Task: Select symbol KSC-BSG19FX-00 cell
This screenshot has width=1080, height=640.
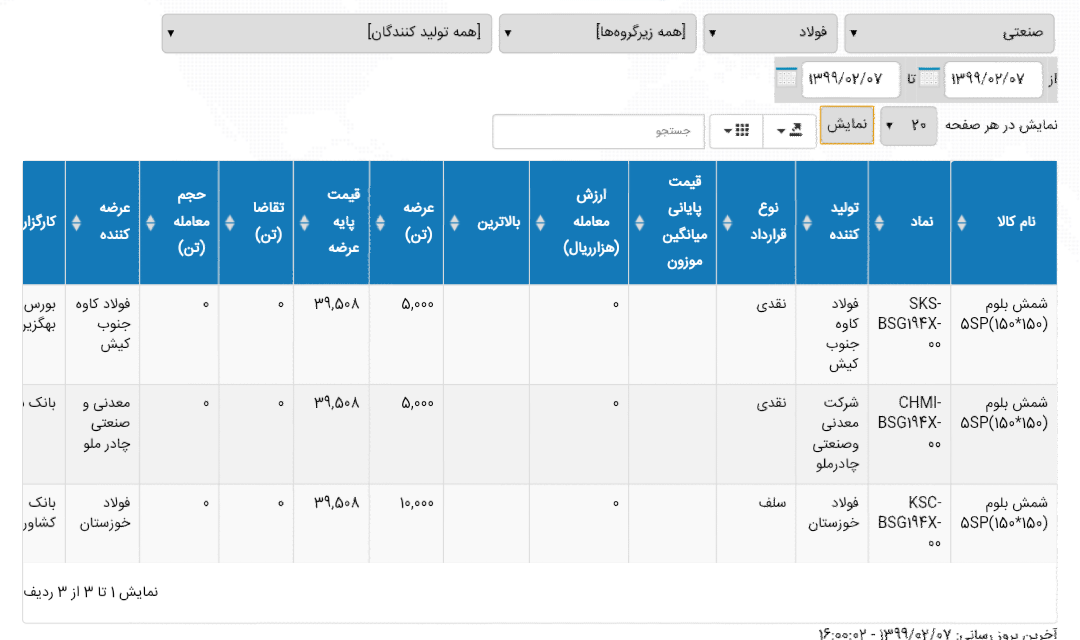Action: point(909,523)
